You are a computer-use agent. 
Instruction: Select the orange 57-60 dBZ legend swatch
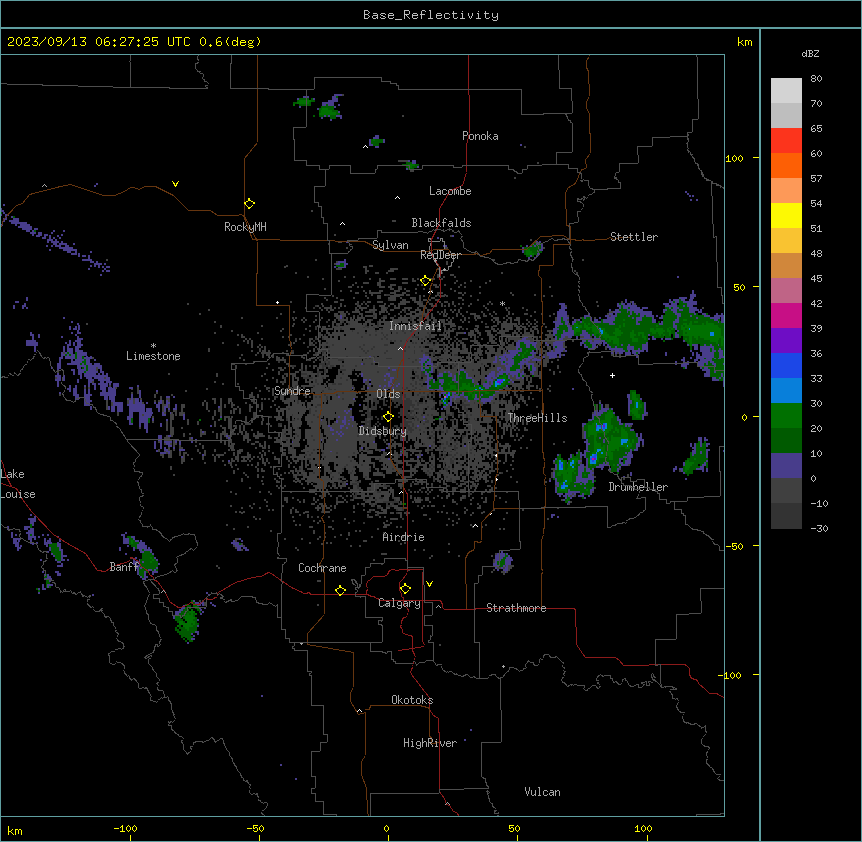click(x=786, y=165)
